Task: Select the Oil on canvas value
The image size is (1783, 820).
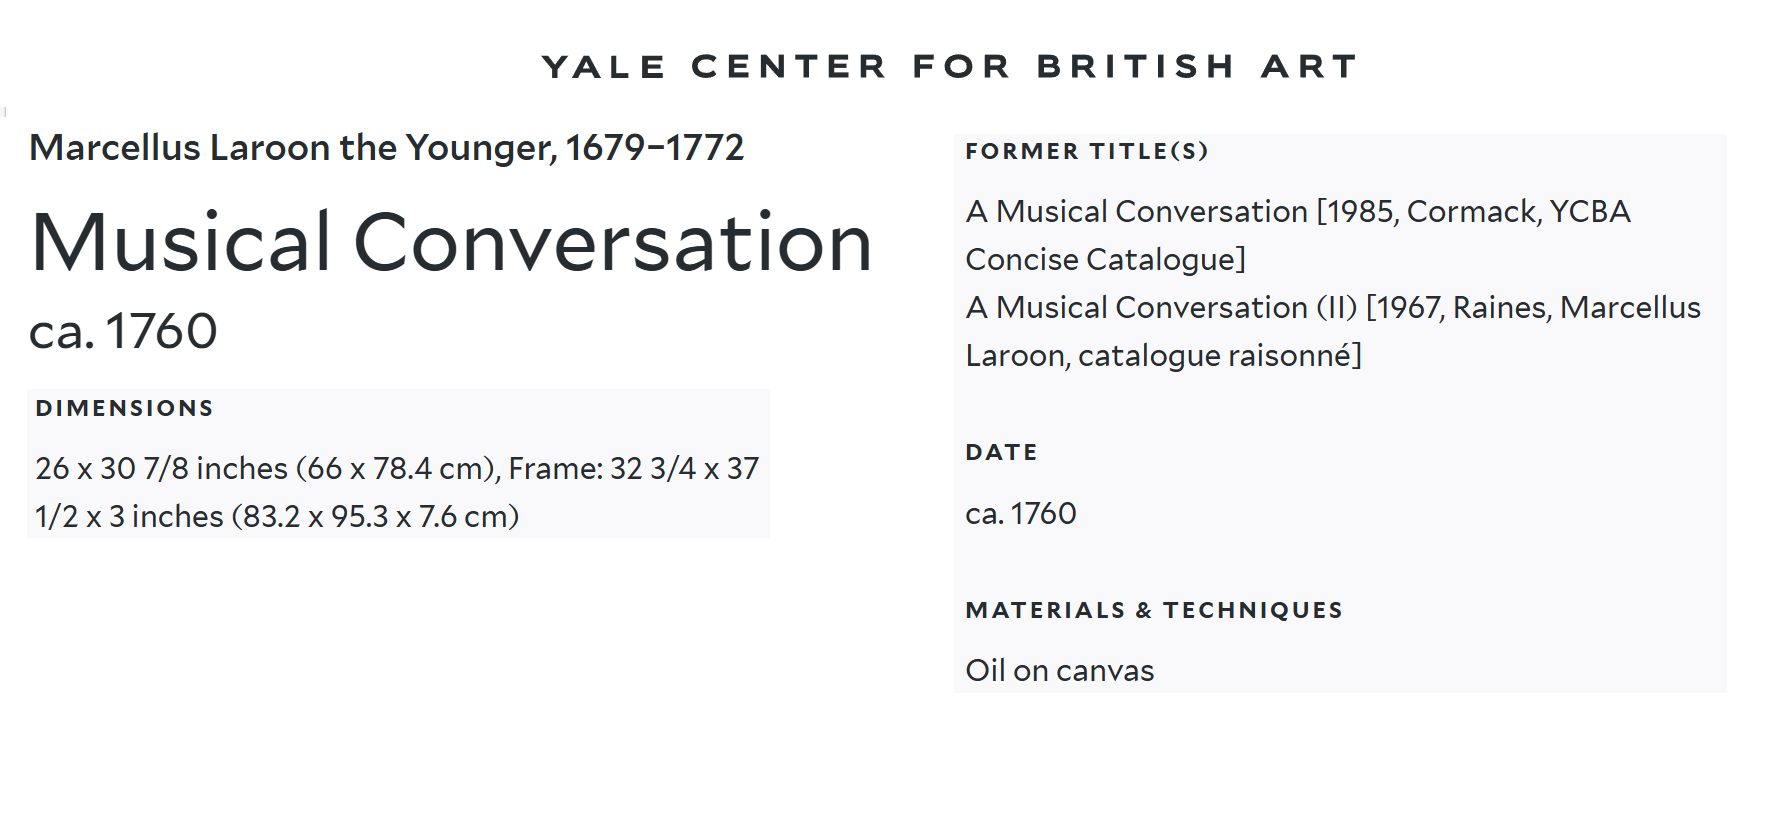Action: (x=1059, y=671)
